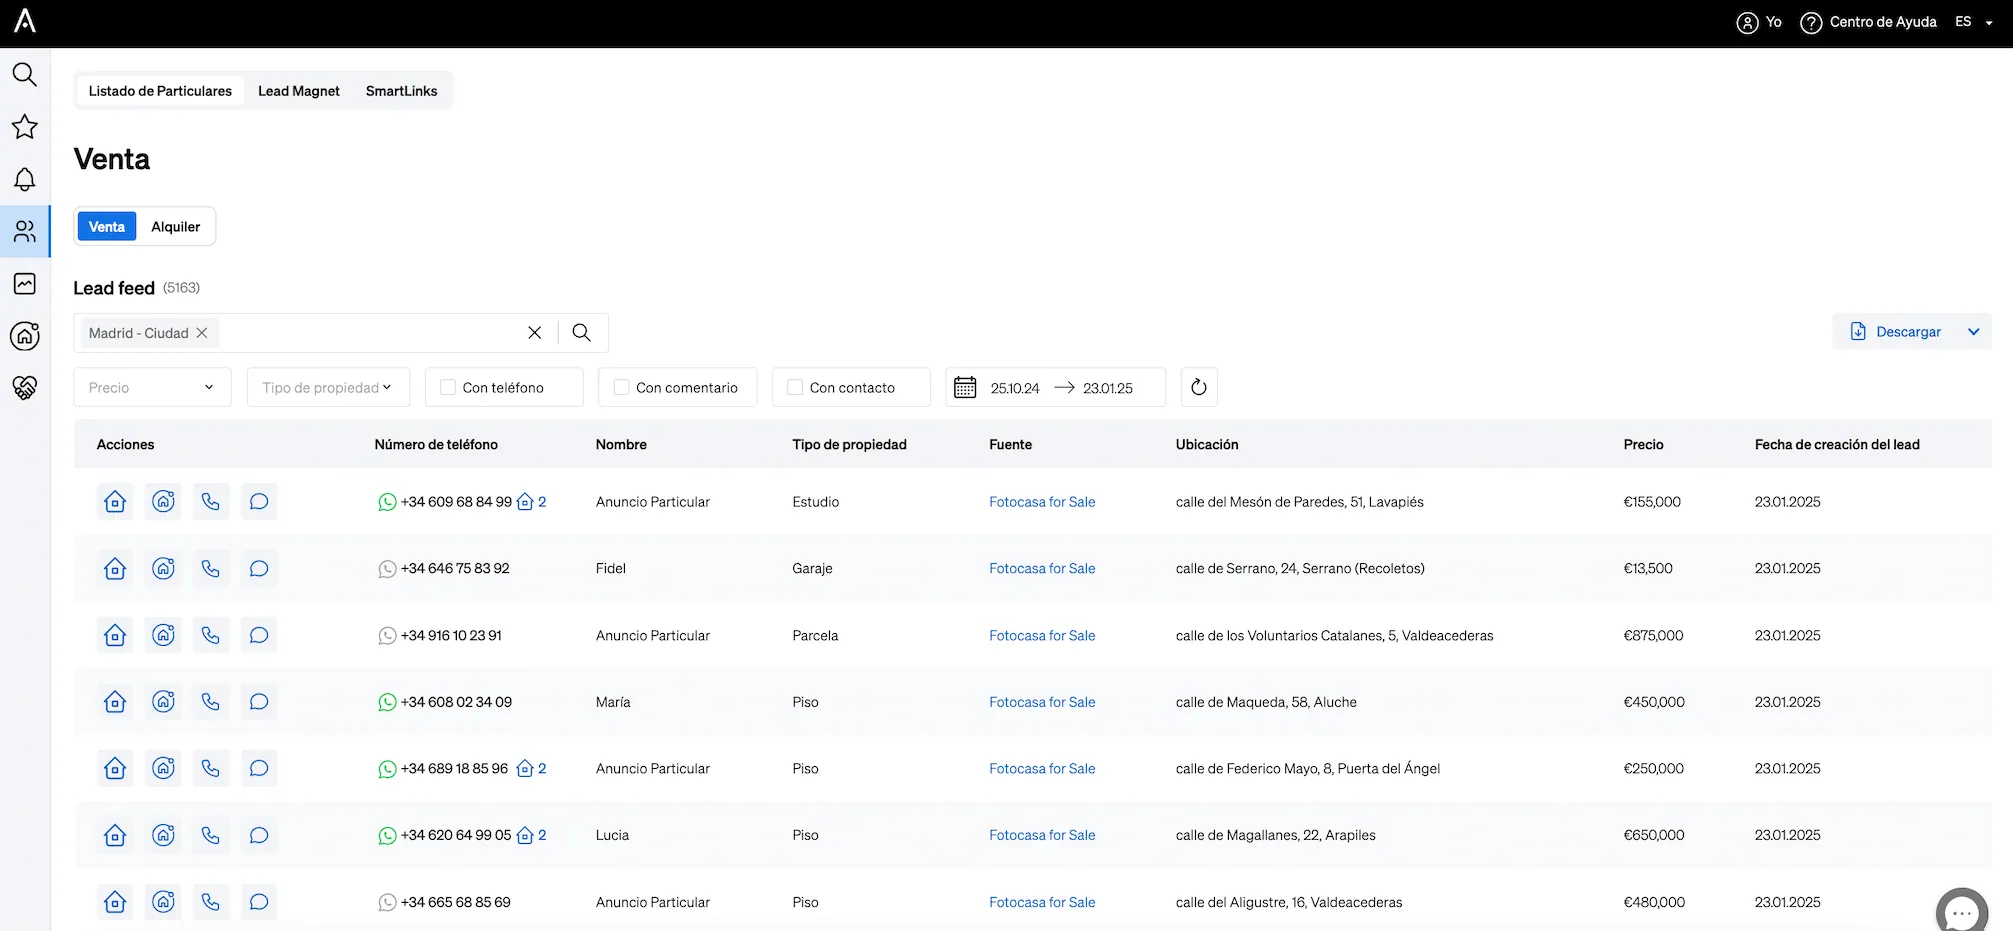This screenshot has width=2013, height=931.
Task: Click the home icon in Fidel row
Action: (115, 569)
